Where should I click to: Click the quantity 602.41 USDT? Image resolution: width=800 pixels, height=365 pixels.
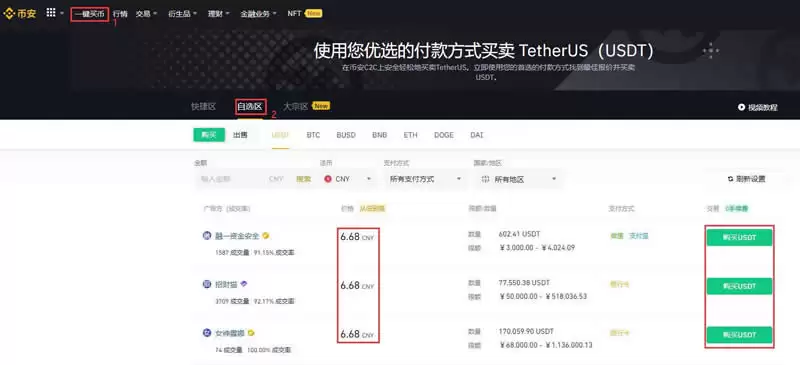[x=519, y=234]
